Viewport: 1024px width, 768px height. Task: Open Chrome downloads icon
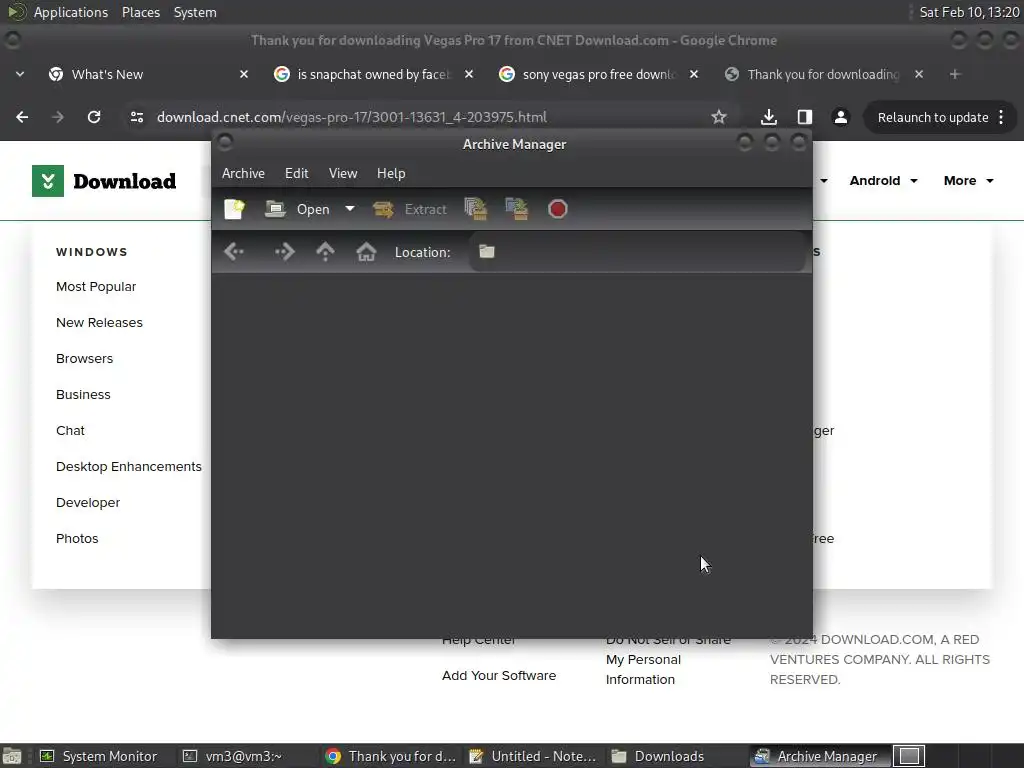769,117
